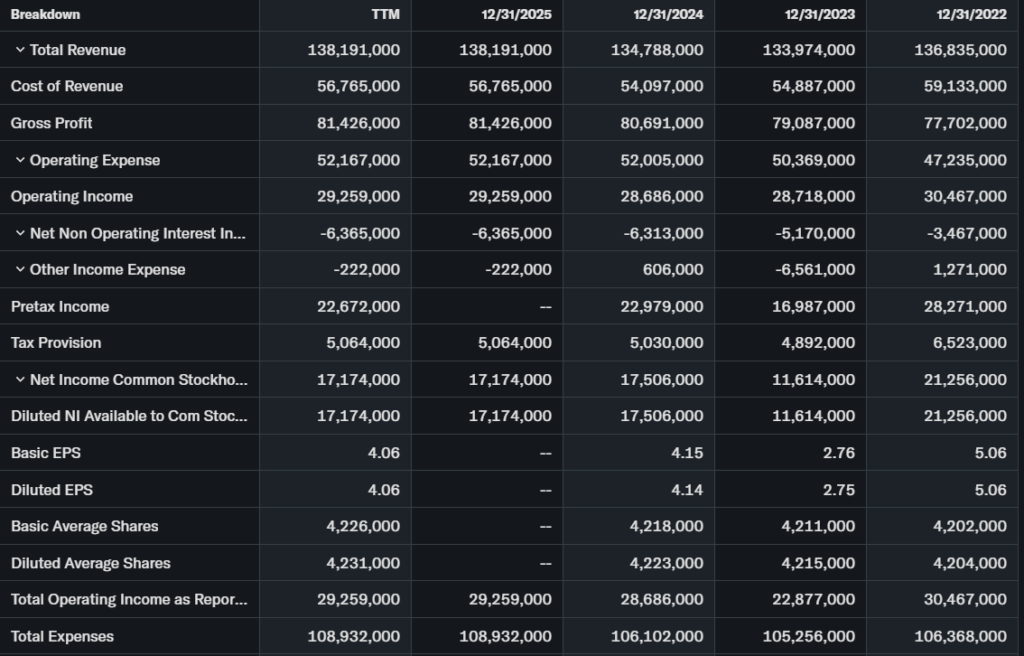
Task: Click the Operating Income row label
Action: 72,196
